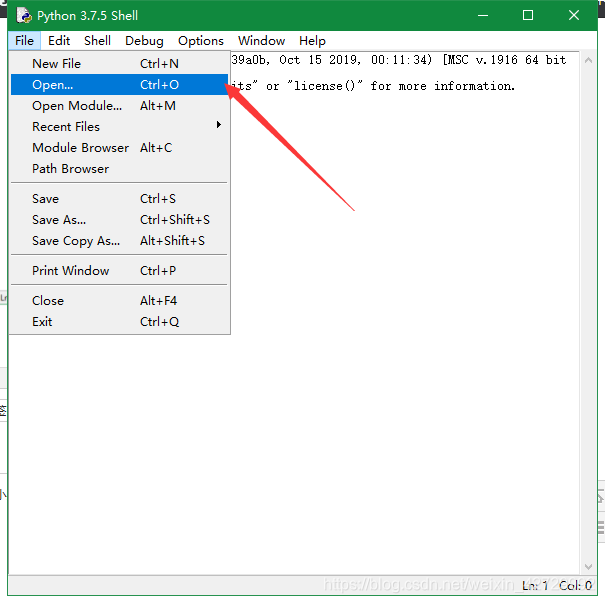Click the Python IDLE icon in title bar
Screen dimensions: 605x603
click(x=24, y=15)
